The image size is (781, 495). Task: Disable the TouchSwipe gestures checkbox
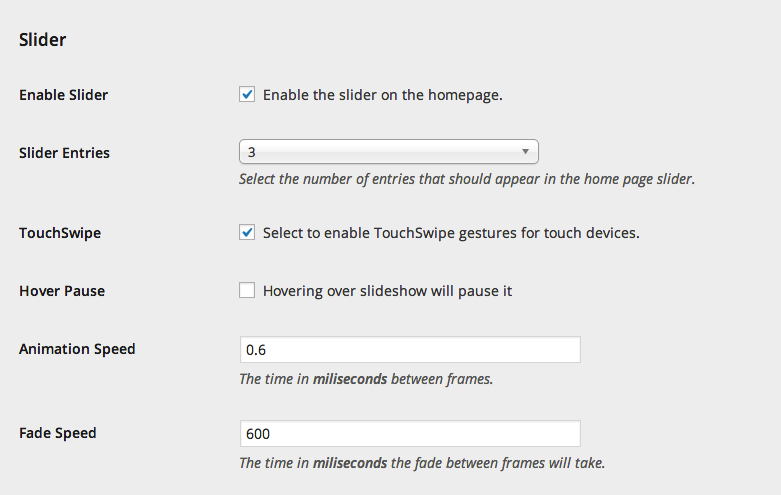click(247, 233)
